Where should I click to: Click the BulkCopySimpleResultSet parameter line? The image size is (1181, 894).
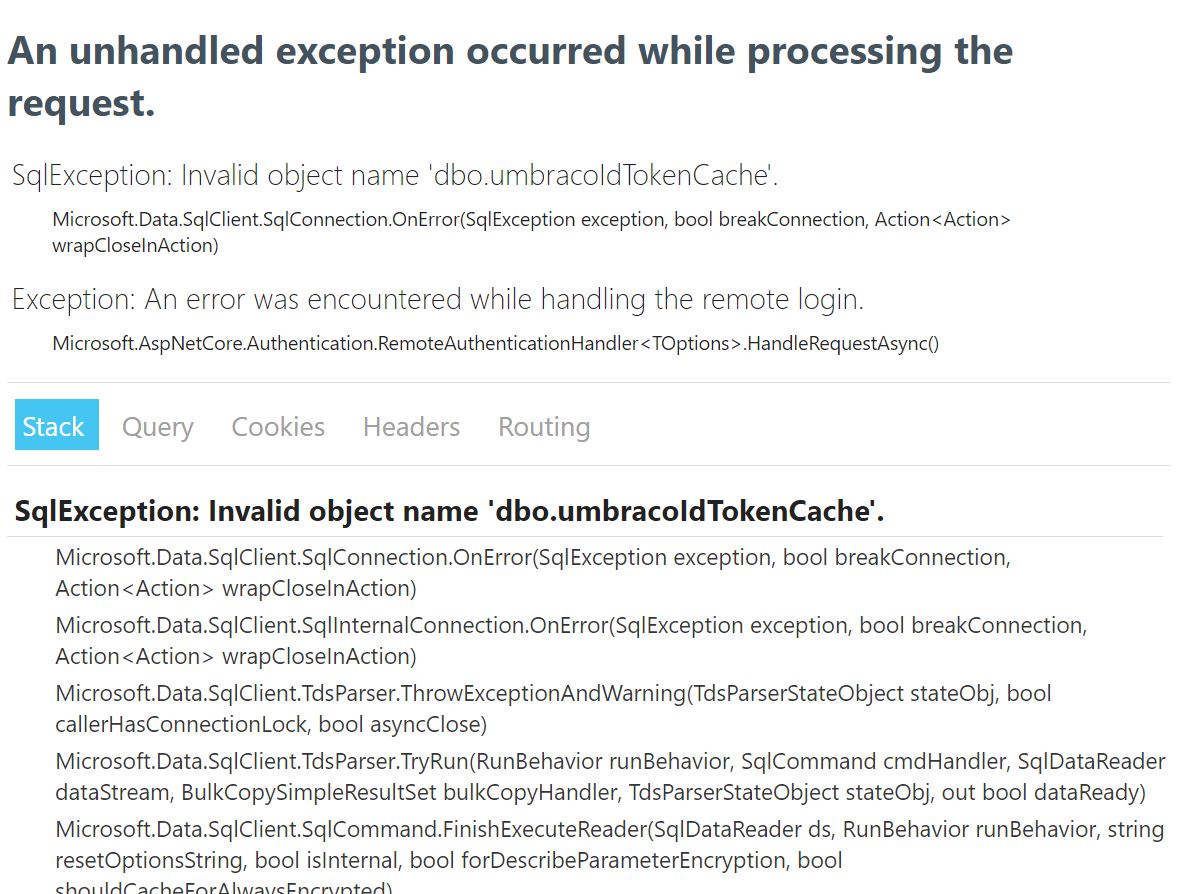click(x=600, y=792)
